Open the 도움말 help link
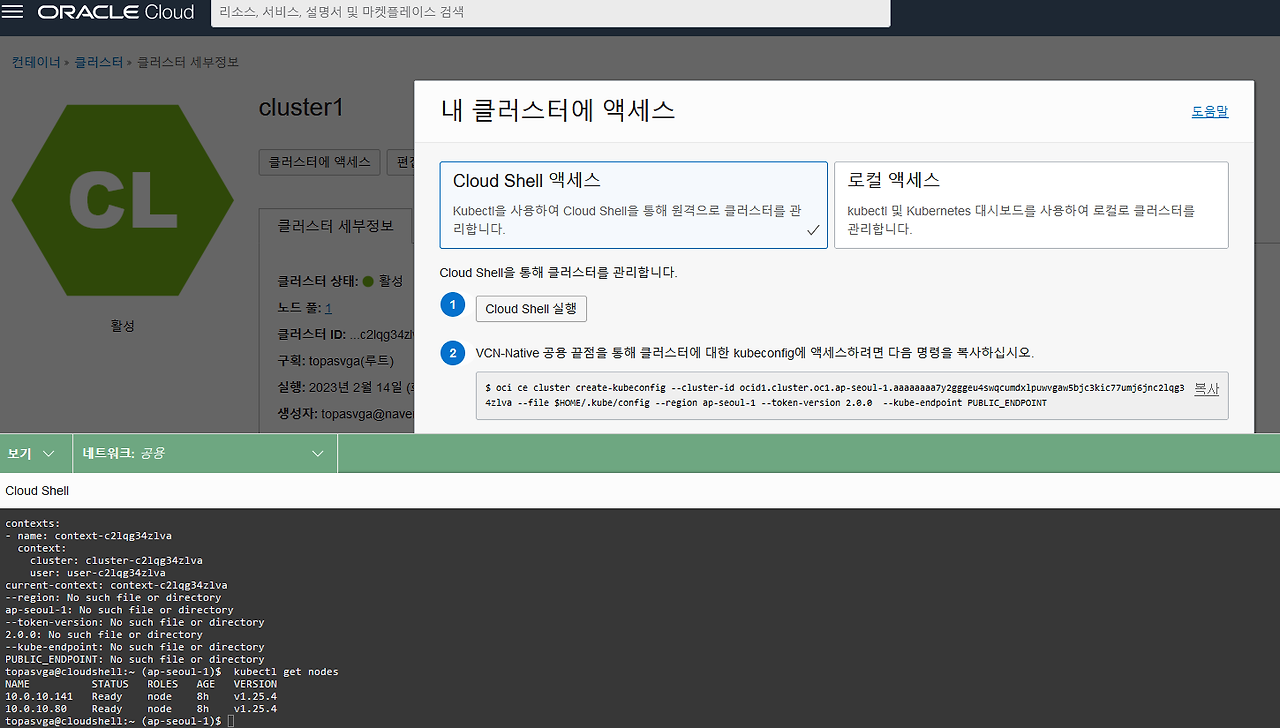Image resolution: width=1280 pixels, height=728 pixels. click(x=1210, y=111)
